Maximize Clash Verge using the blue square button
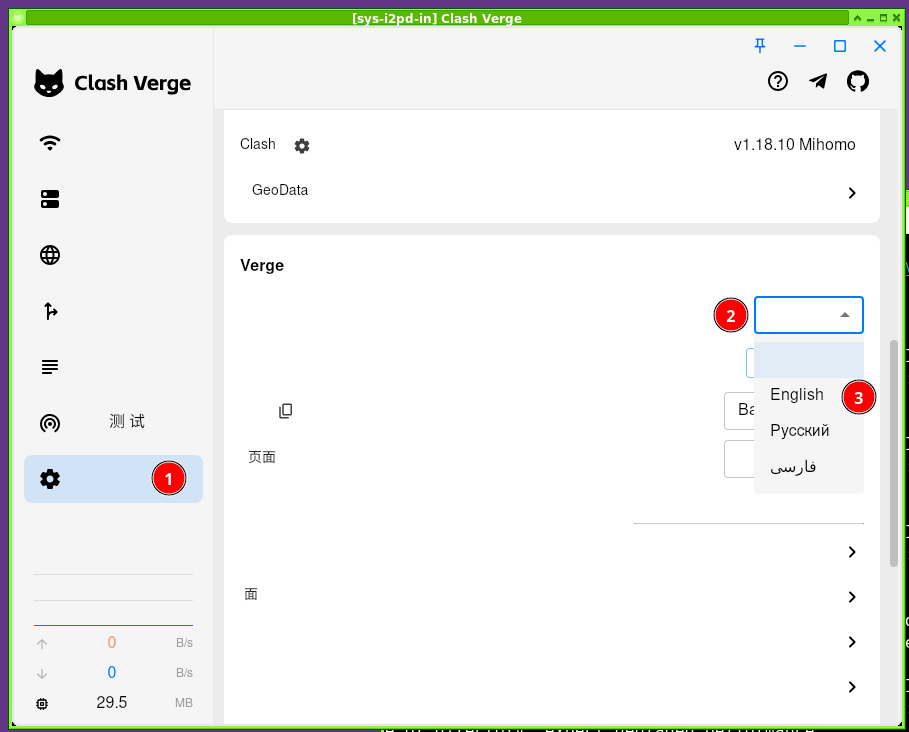 click(x=839, y=46)
